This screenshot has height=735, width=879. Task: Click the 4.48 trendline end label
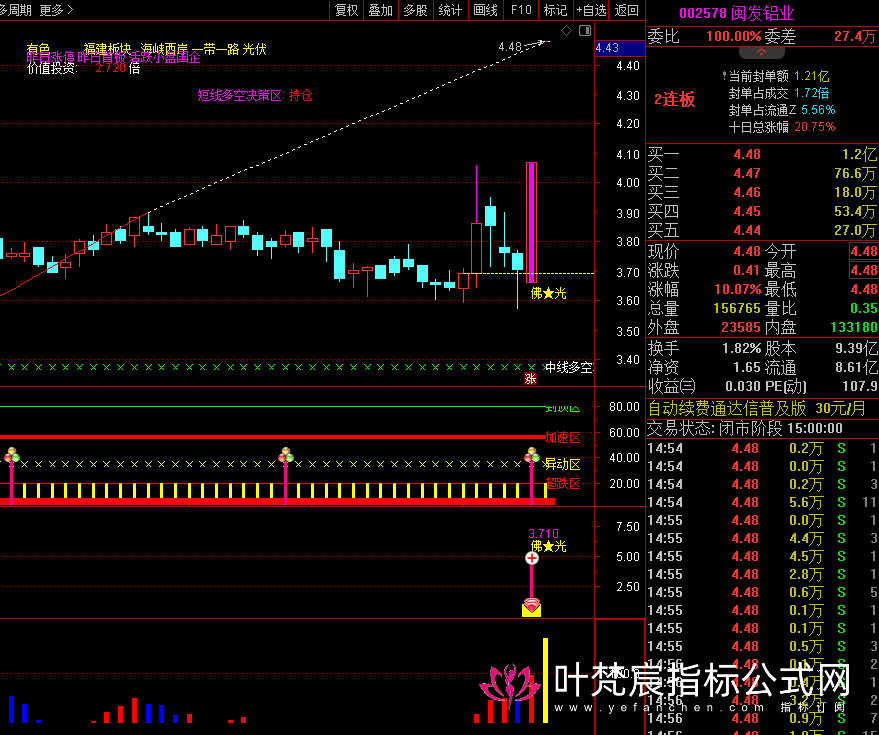510,47
